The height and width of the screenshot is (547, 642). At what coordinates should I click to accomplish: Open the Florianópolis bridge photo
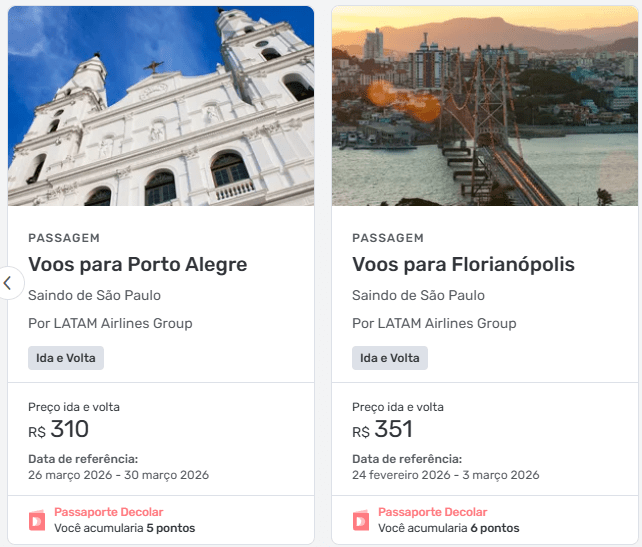click(x=484, y=106)
